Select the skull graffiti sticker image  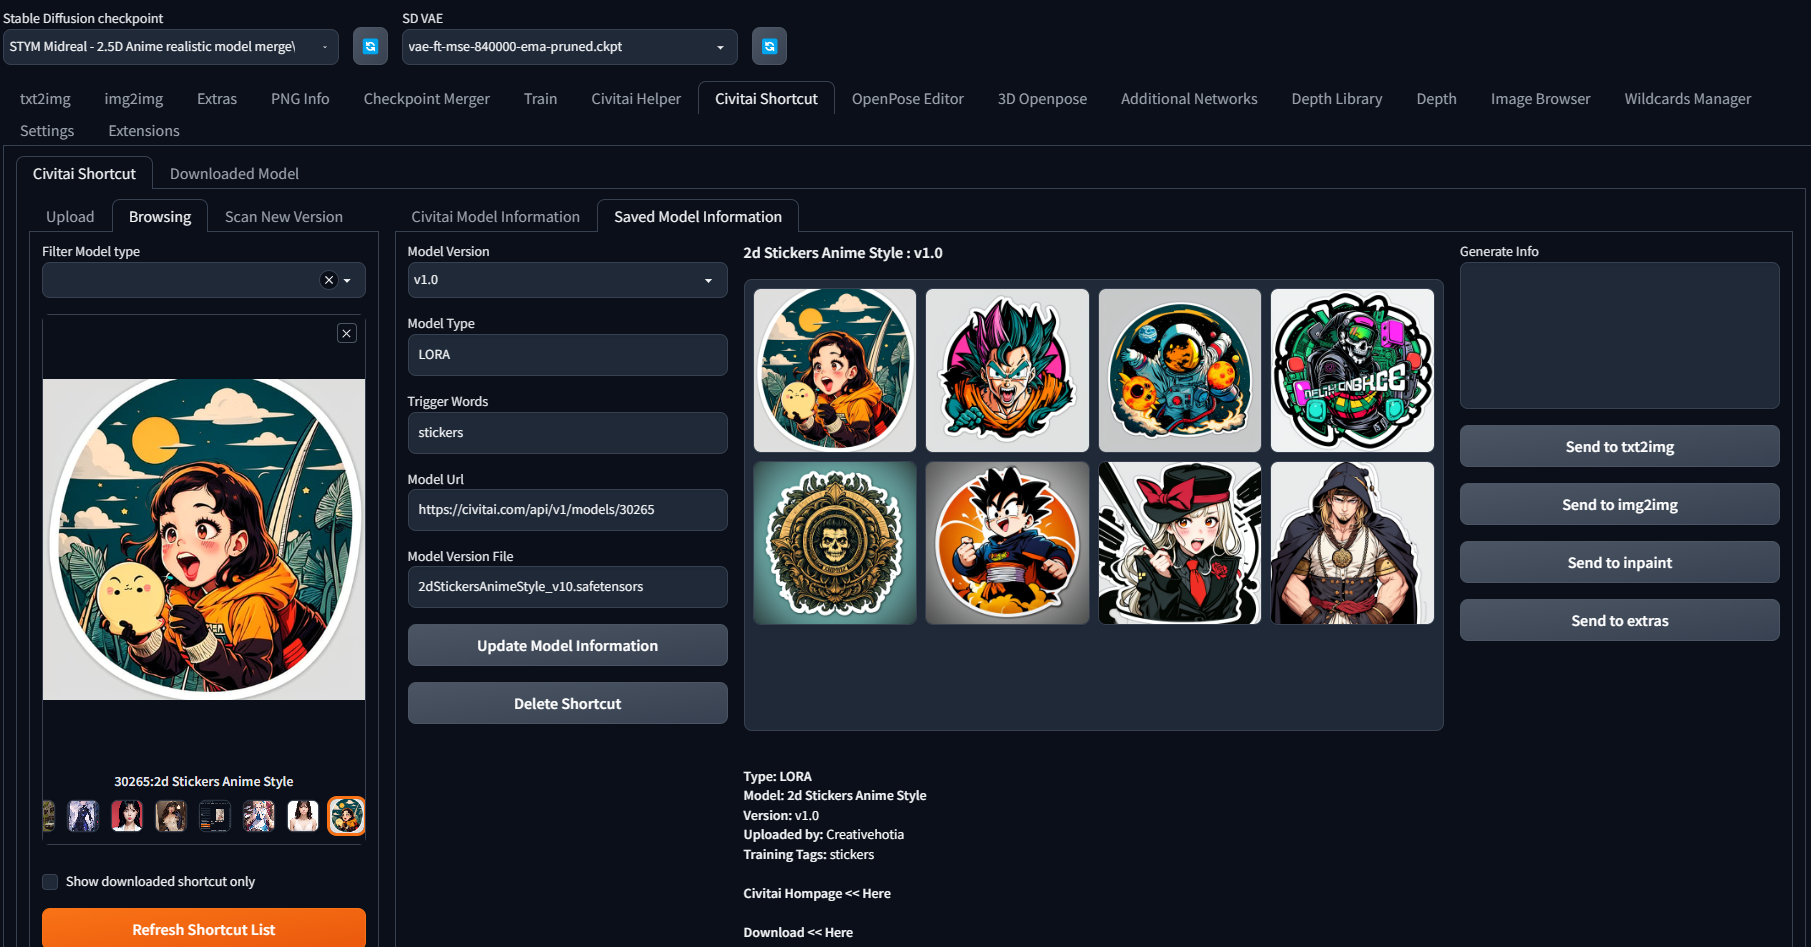point(1352,371)
